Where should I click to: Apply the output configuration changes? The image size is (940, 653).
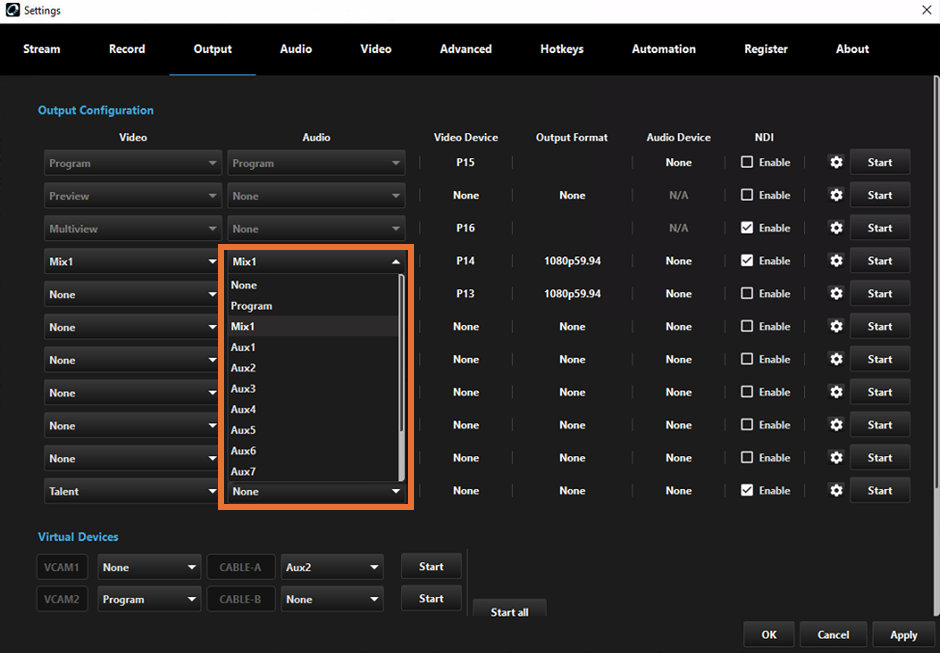903,634
